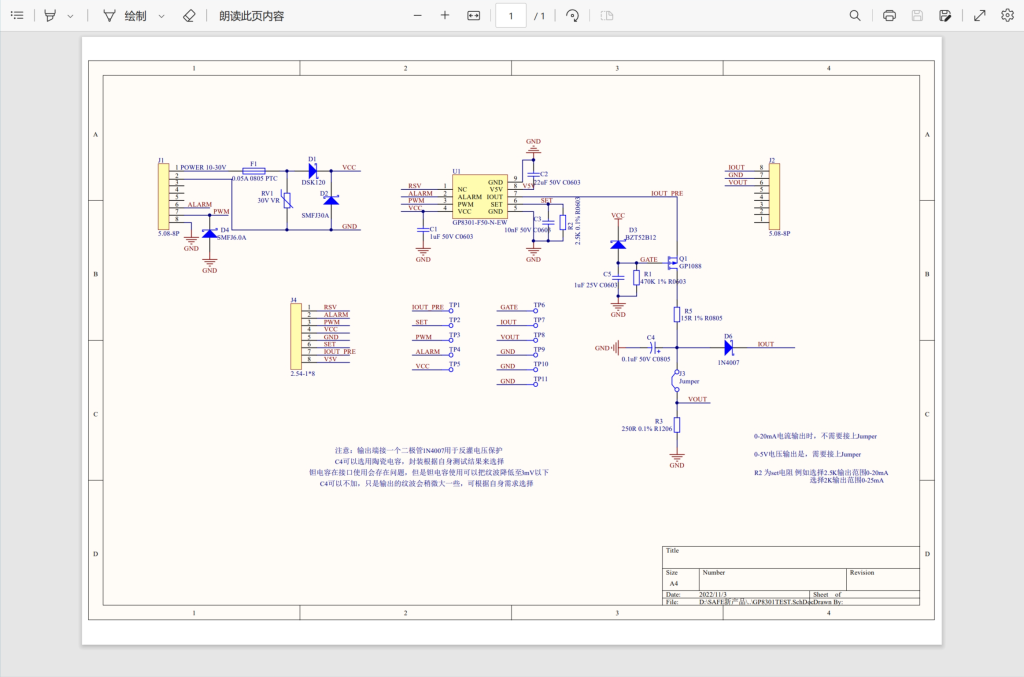Open the table of contents panel
The width and height of the screenshot is (1024, 677).
17,16
